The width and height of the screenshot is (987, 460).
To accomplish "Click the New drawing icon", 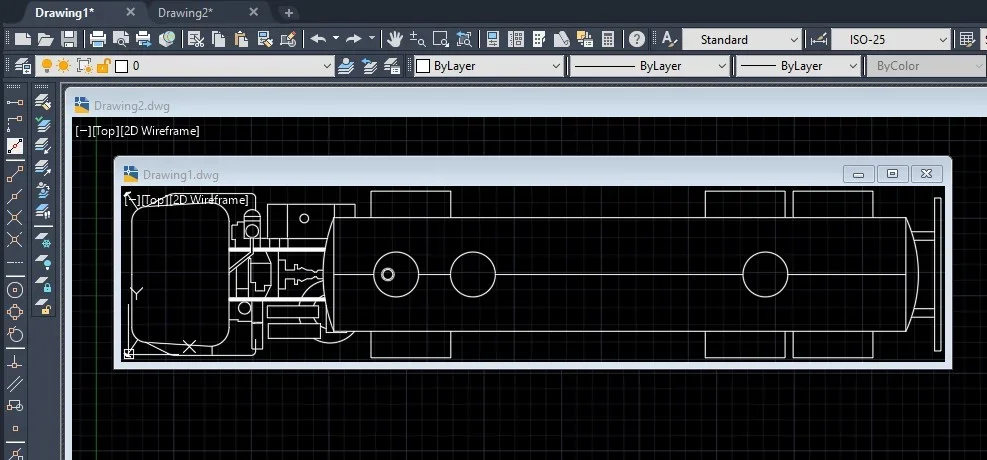I will (x=23, y=39).
